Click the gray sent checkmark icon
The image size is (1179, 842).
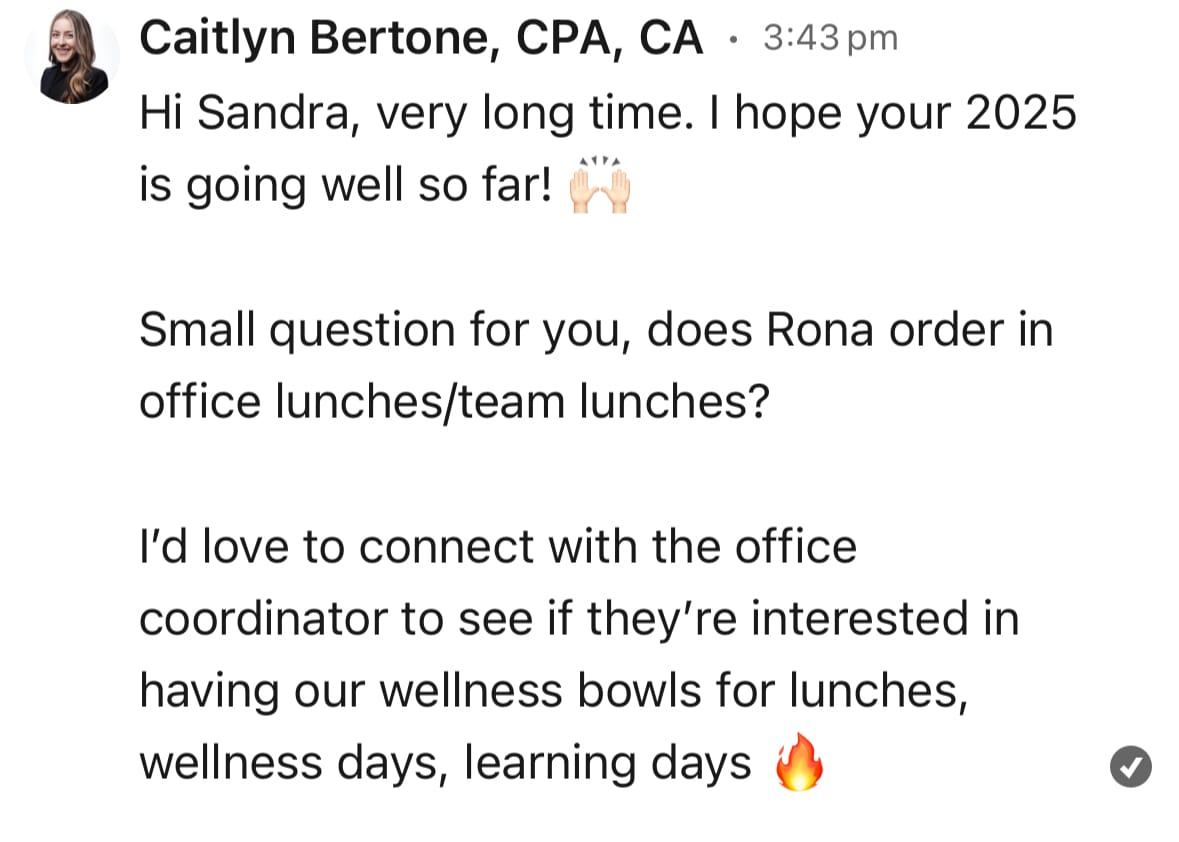click(x=1130, y=766)
